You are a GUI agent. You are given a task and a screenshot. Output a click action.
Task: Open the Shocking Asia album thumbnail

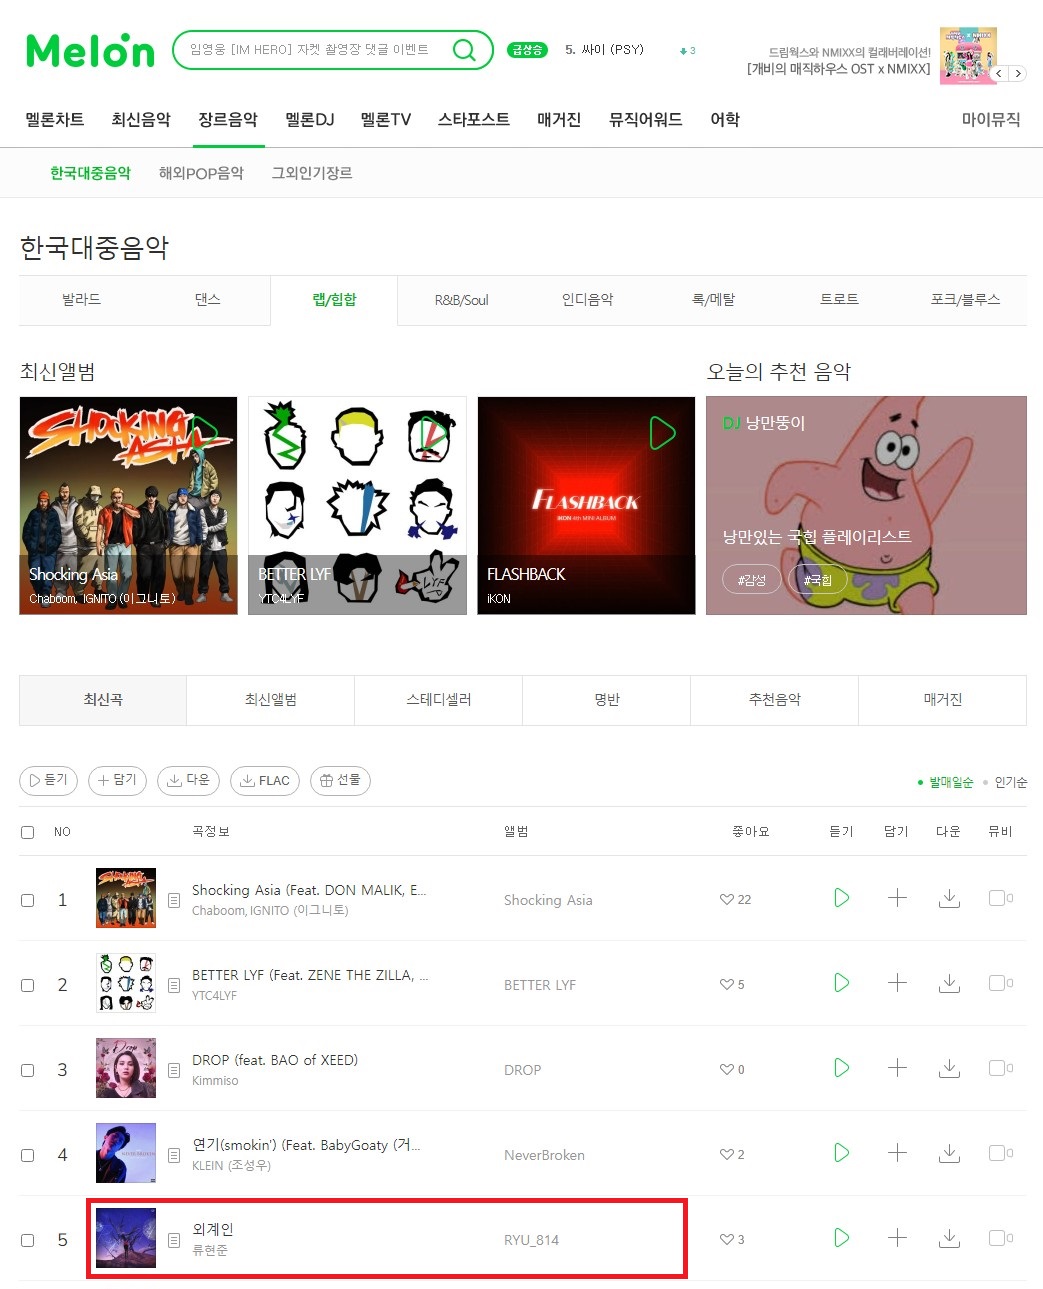[126, 898]
